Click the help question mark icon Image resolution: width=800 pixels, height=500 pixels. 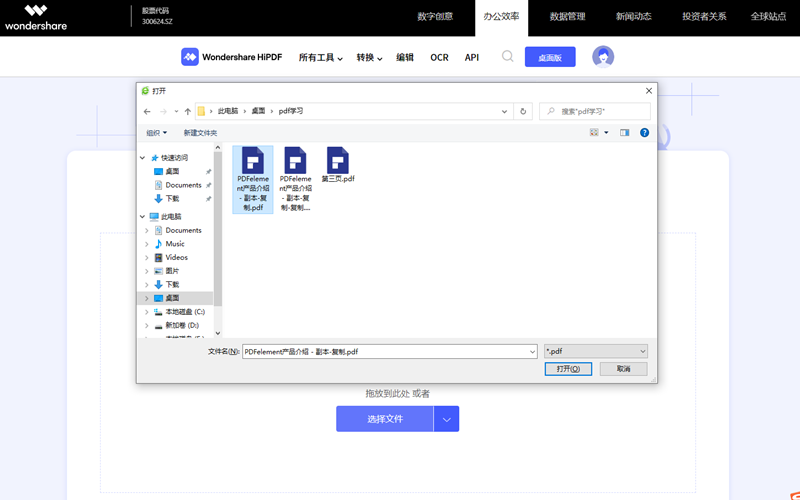click(644, 132)
